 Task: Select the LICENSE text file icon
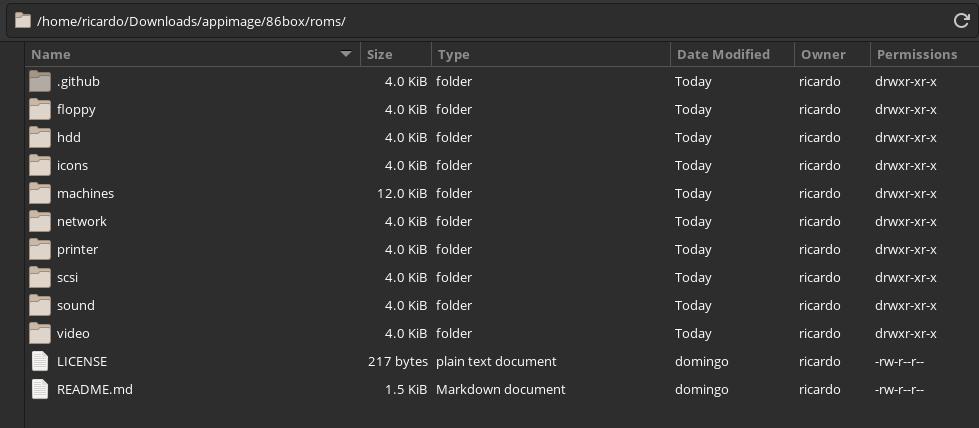pos(40,361)
